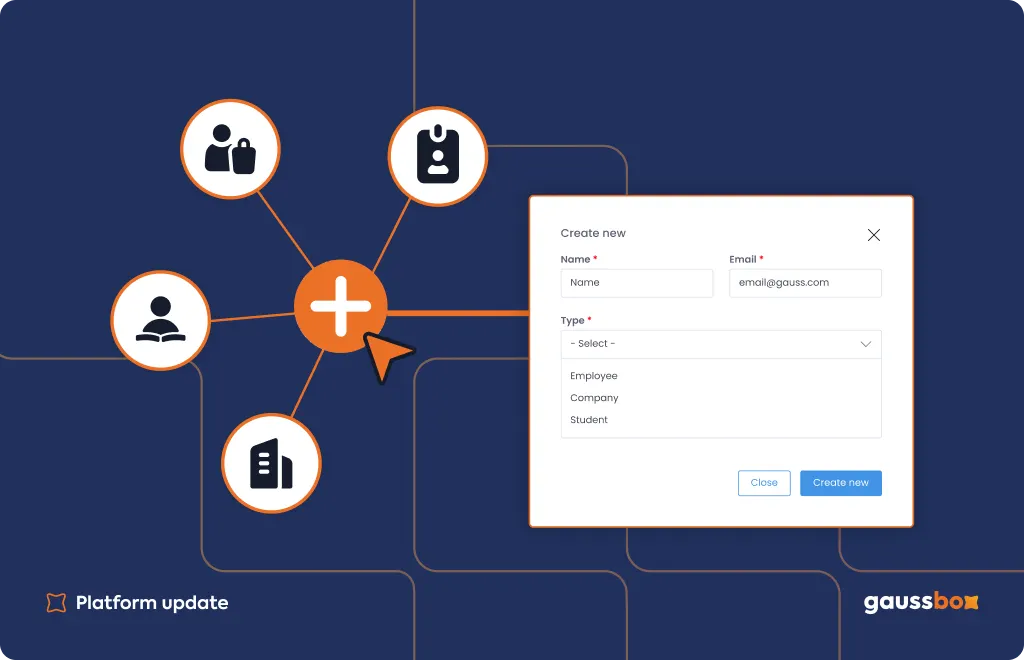Choose Company from the Type list
This screenshot has height=660, width=1024.
(594, 398)
